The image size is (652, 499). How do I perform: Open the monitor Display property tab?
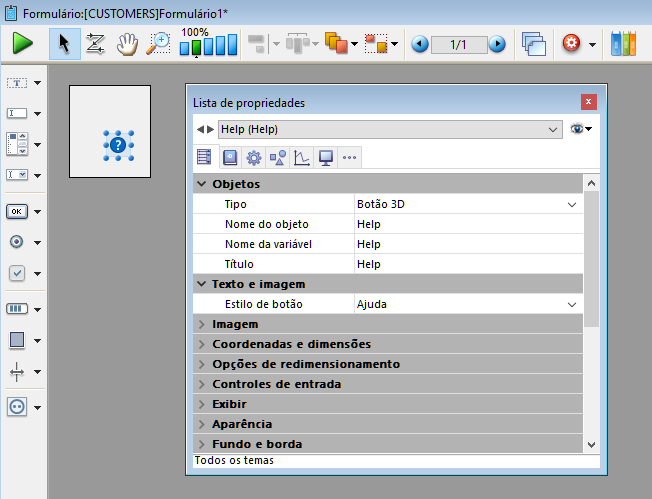(325, 157)
